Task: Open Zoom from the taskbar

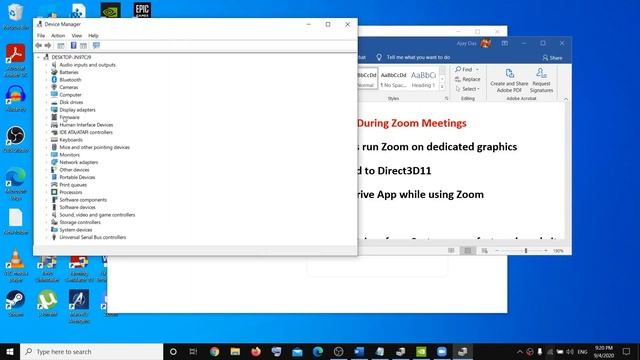Action: (x=442, y=351)
